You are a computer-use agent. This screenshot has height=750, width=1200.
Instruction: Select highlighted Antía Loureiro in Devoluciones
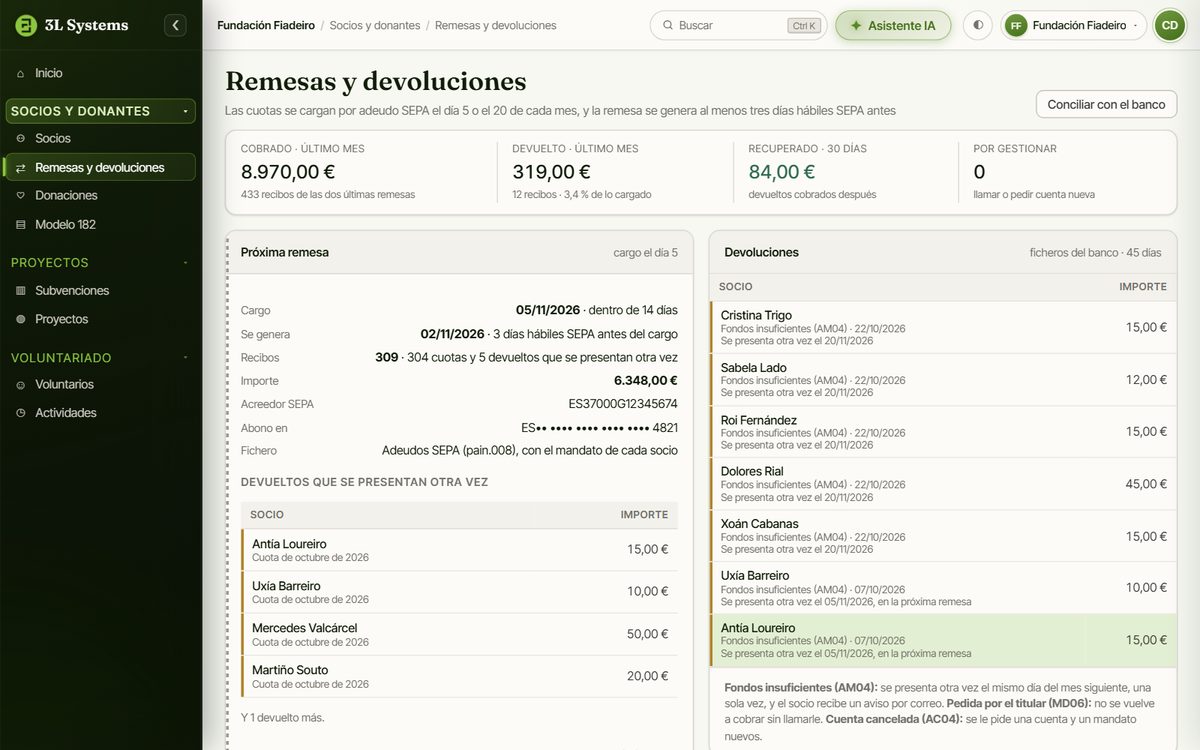943,640
